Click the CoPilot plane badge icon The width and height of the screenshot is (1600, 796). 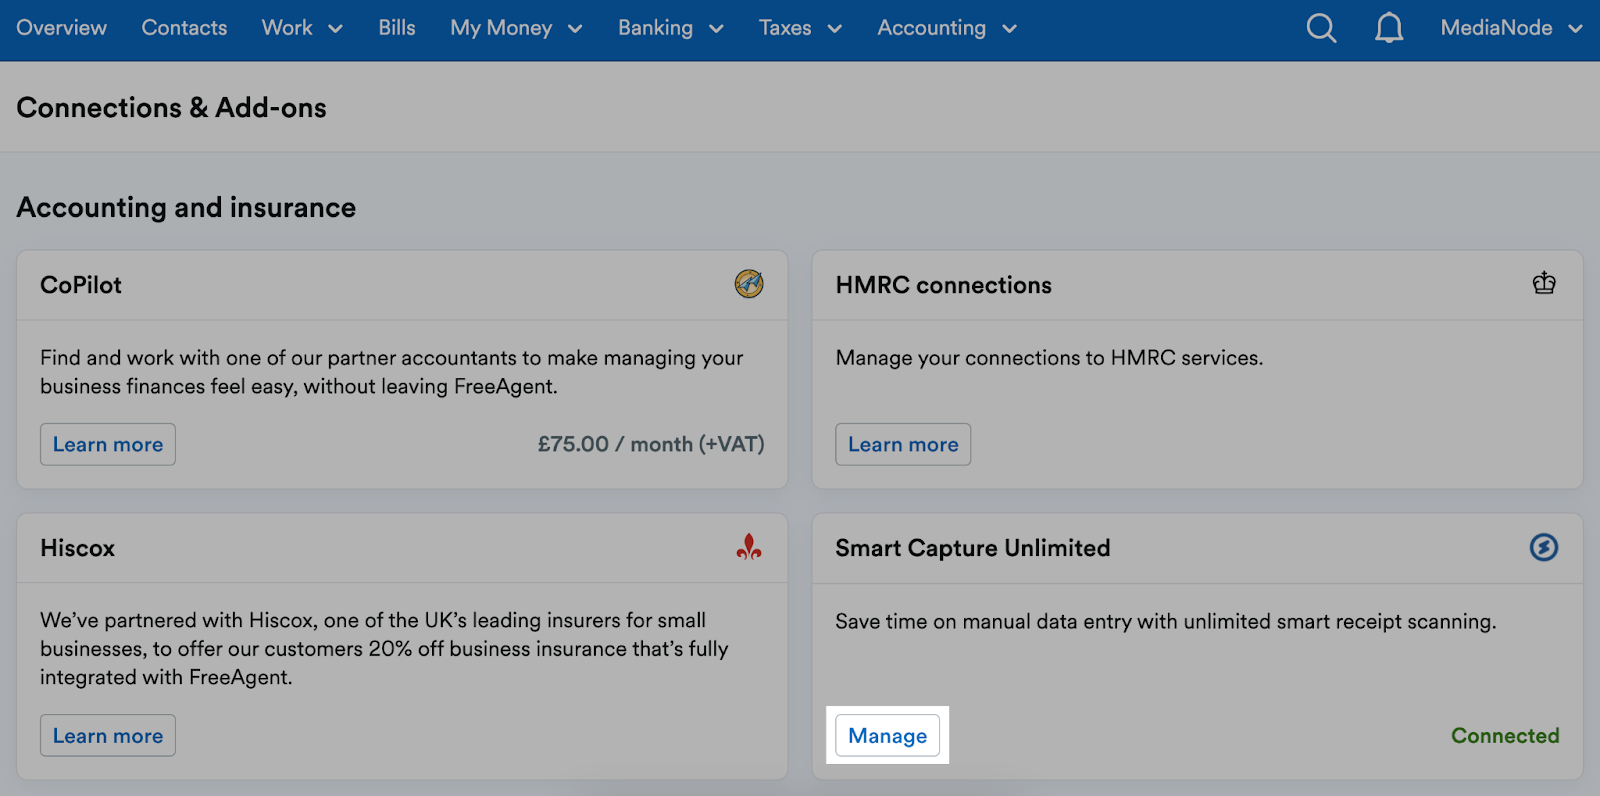pos(749,284)
